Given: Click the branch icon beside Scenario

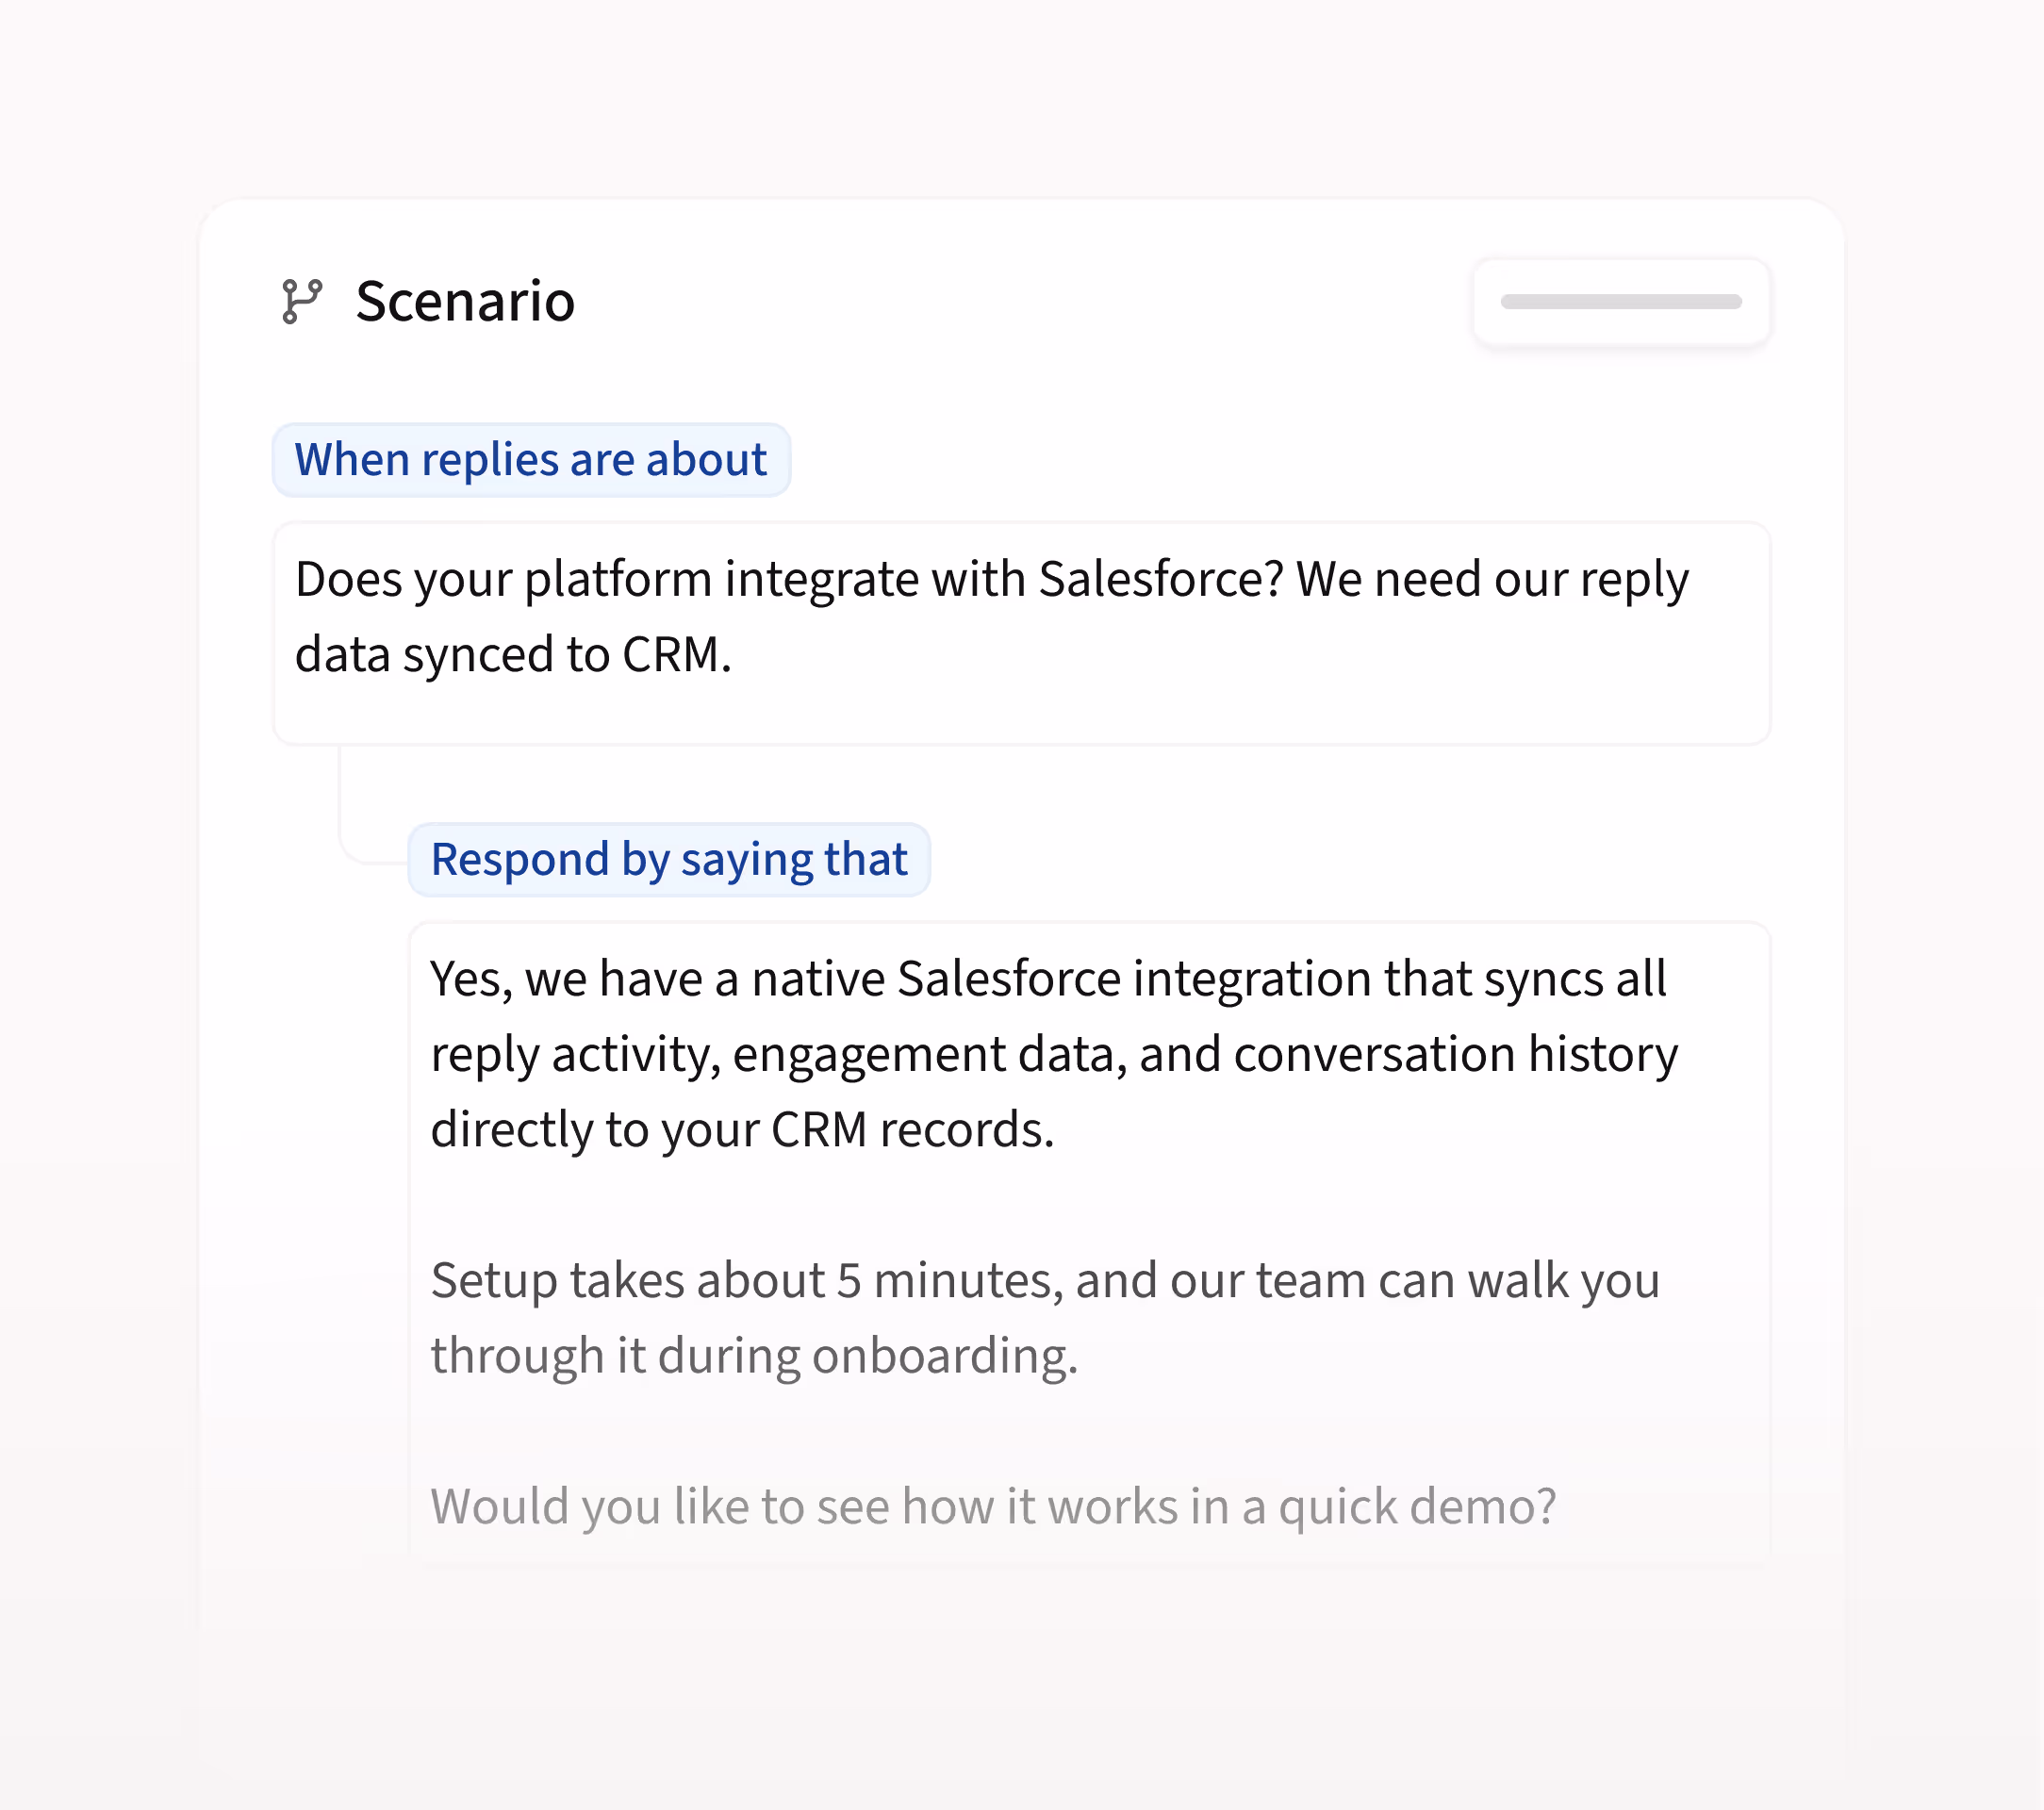Looking at the screenshot, I should click(301, 301).
